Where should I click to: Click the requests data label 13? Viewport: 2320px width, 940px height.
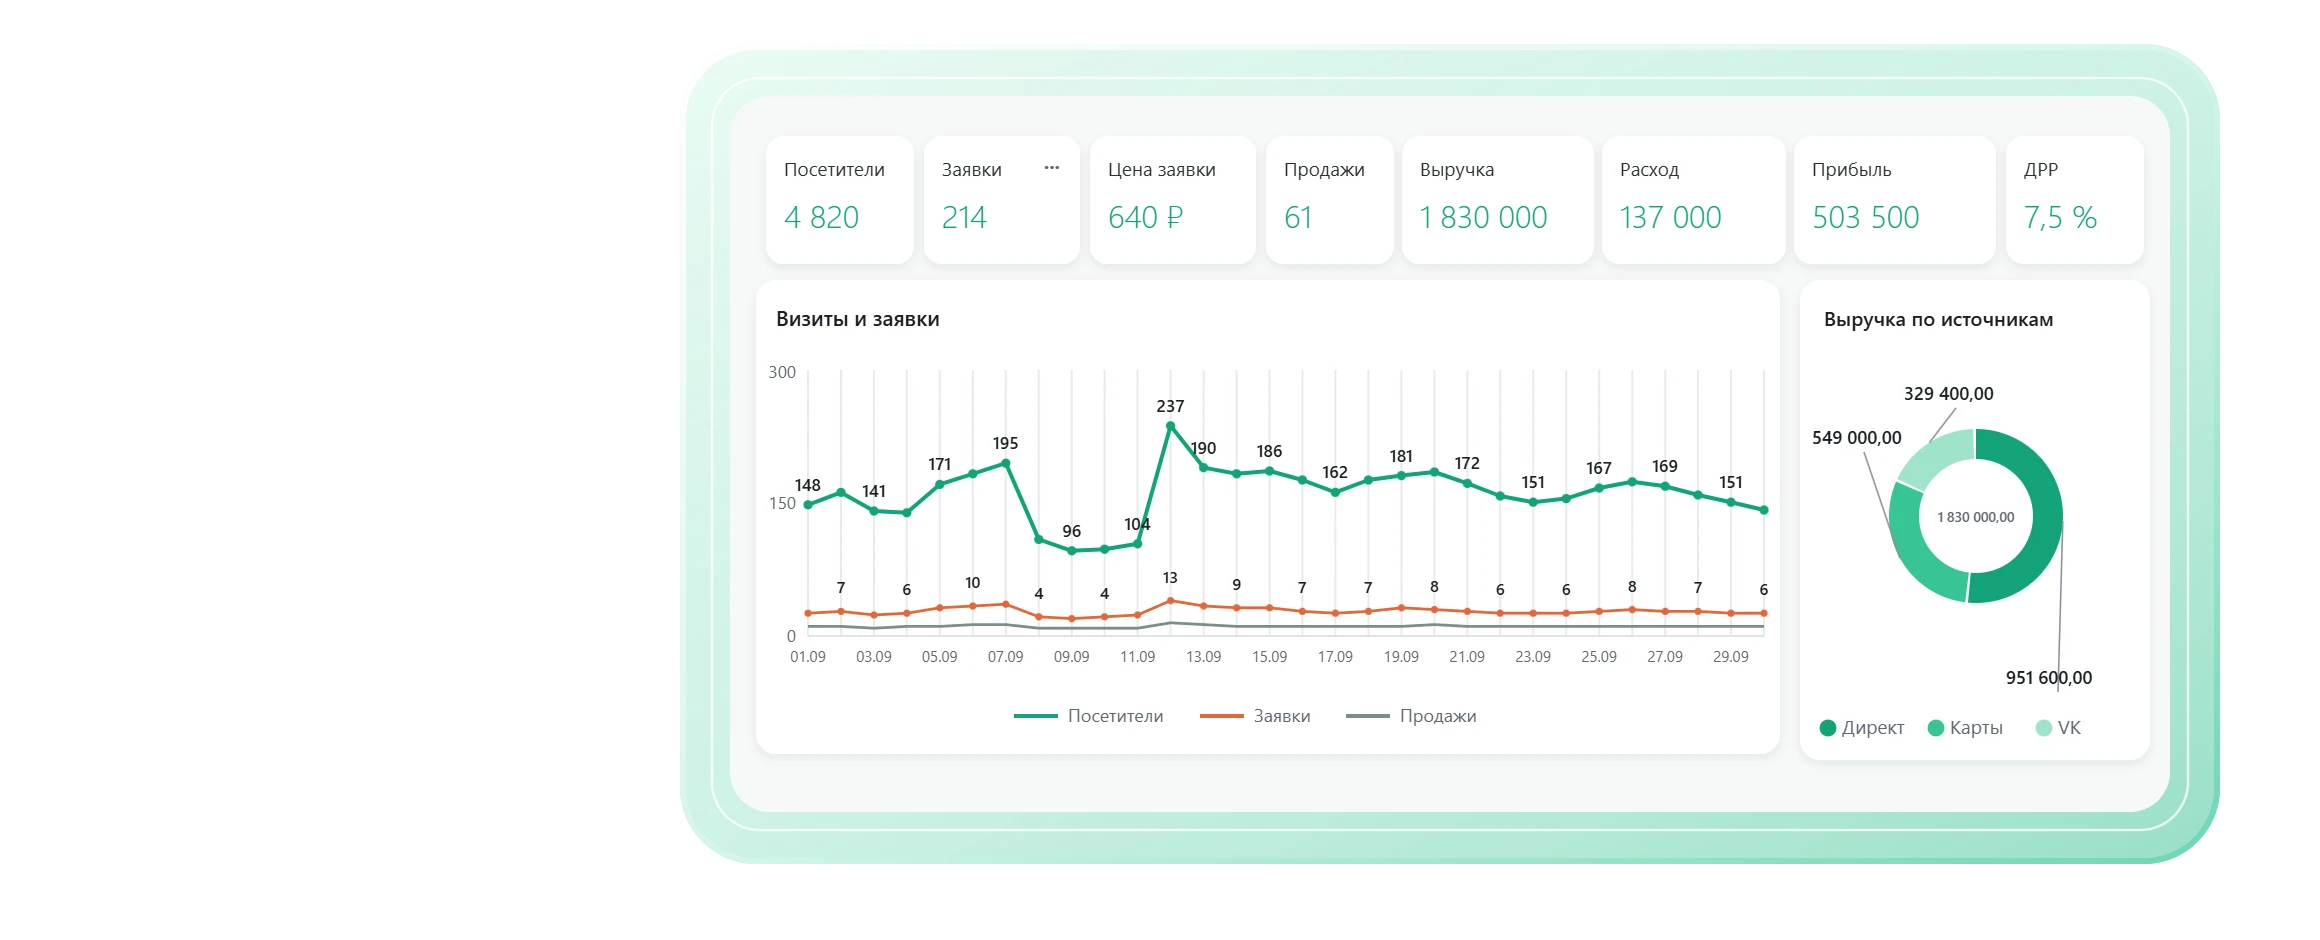pos(1170,578)
